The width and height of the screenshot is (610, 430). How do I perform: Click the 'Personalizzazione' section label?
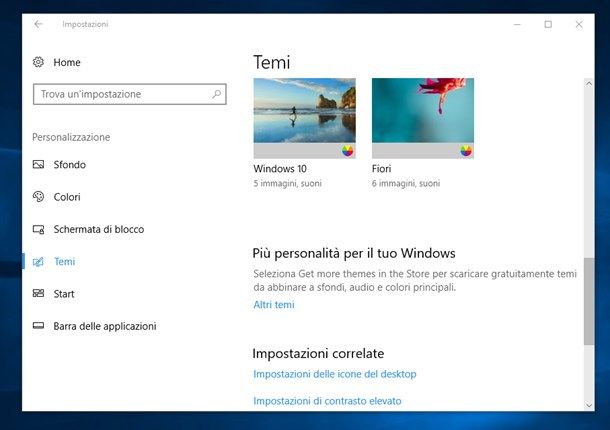coord(71,137)
